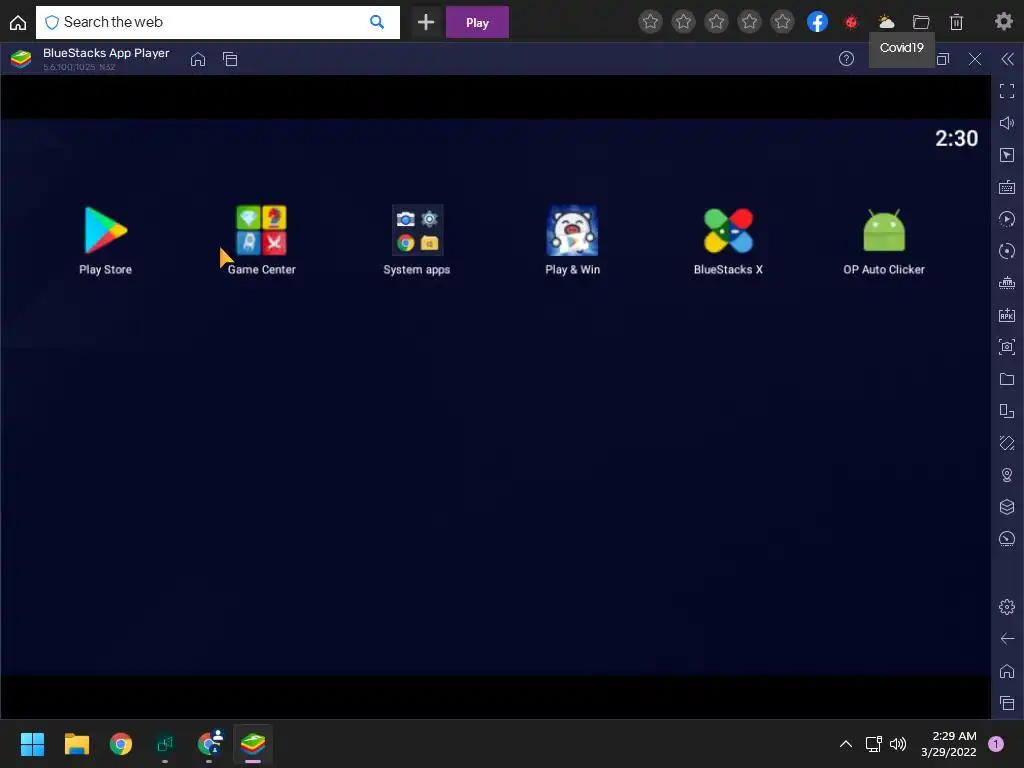Open the Facebook shortcut icon
1024x768 pixels.
tap(817, 22)
